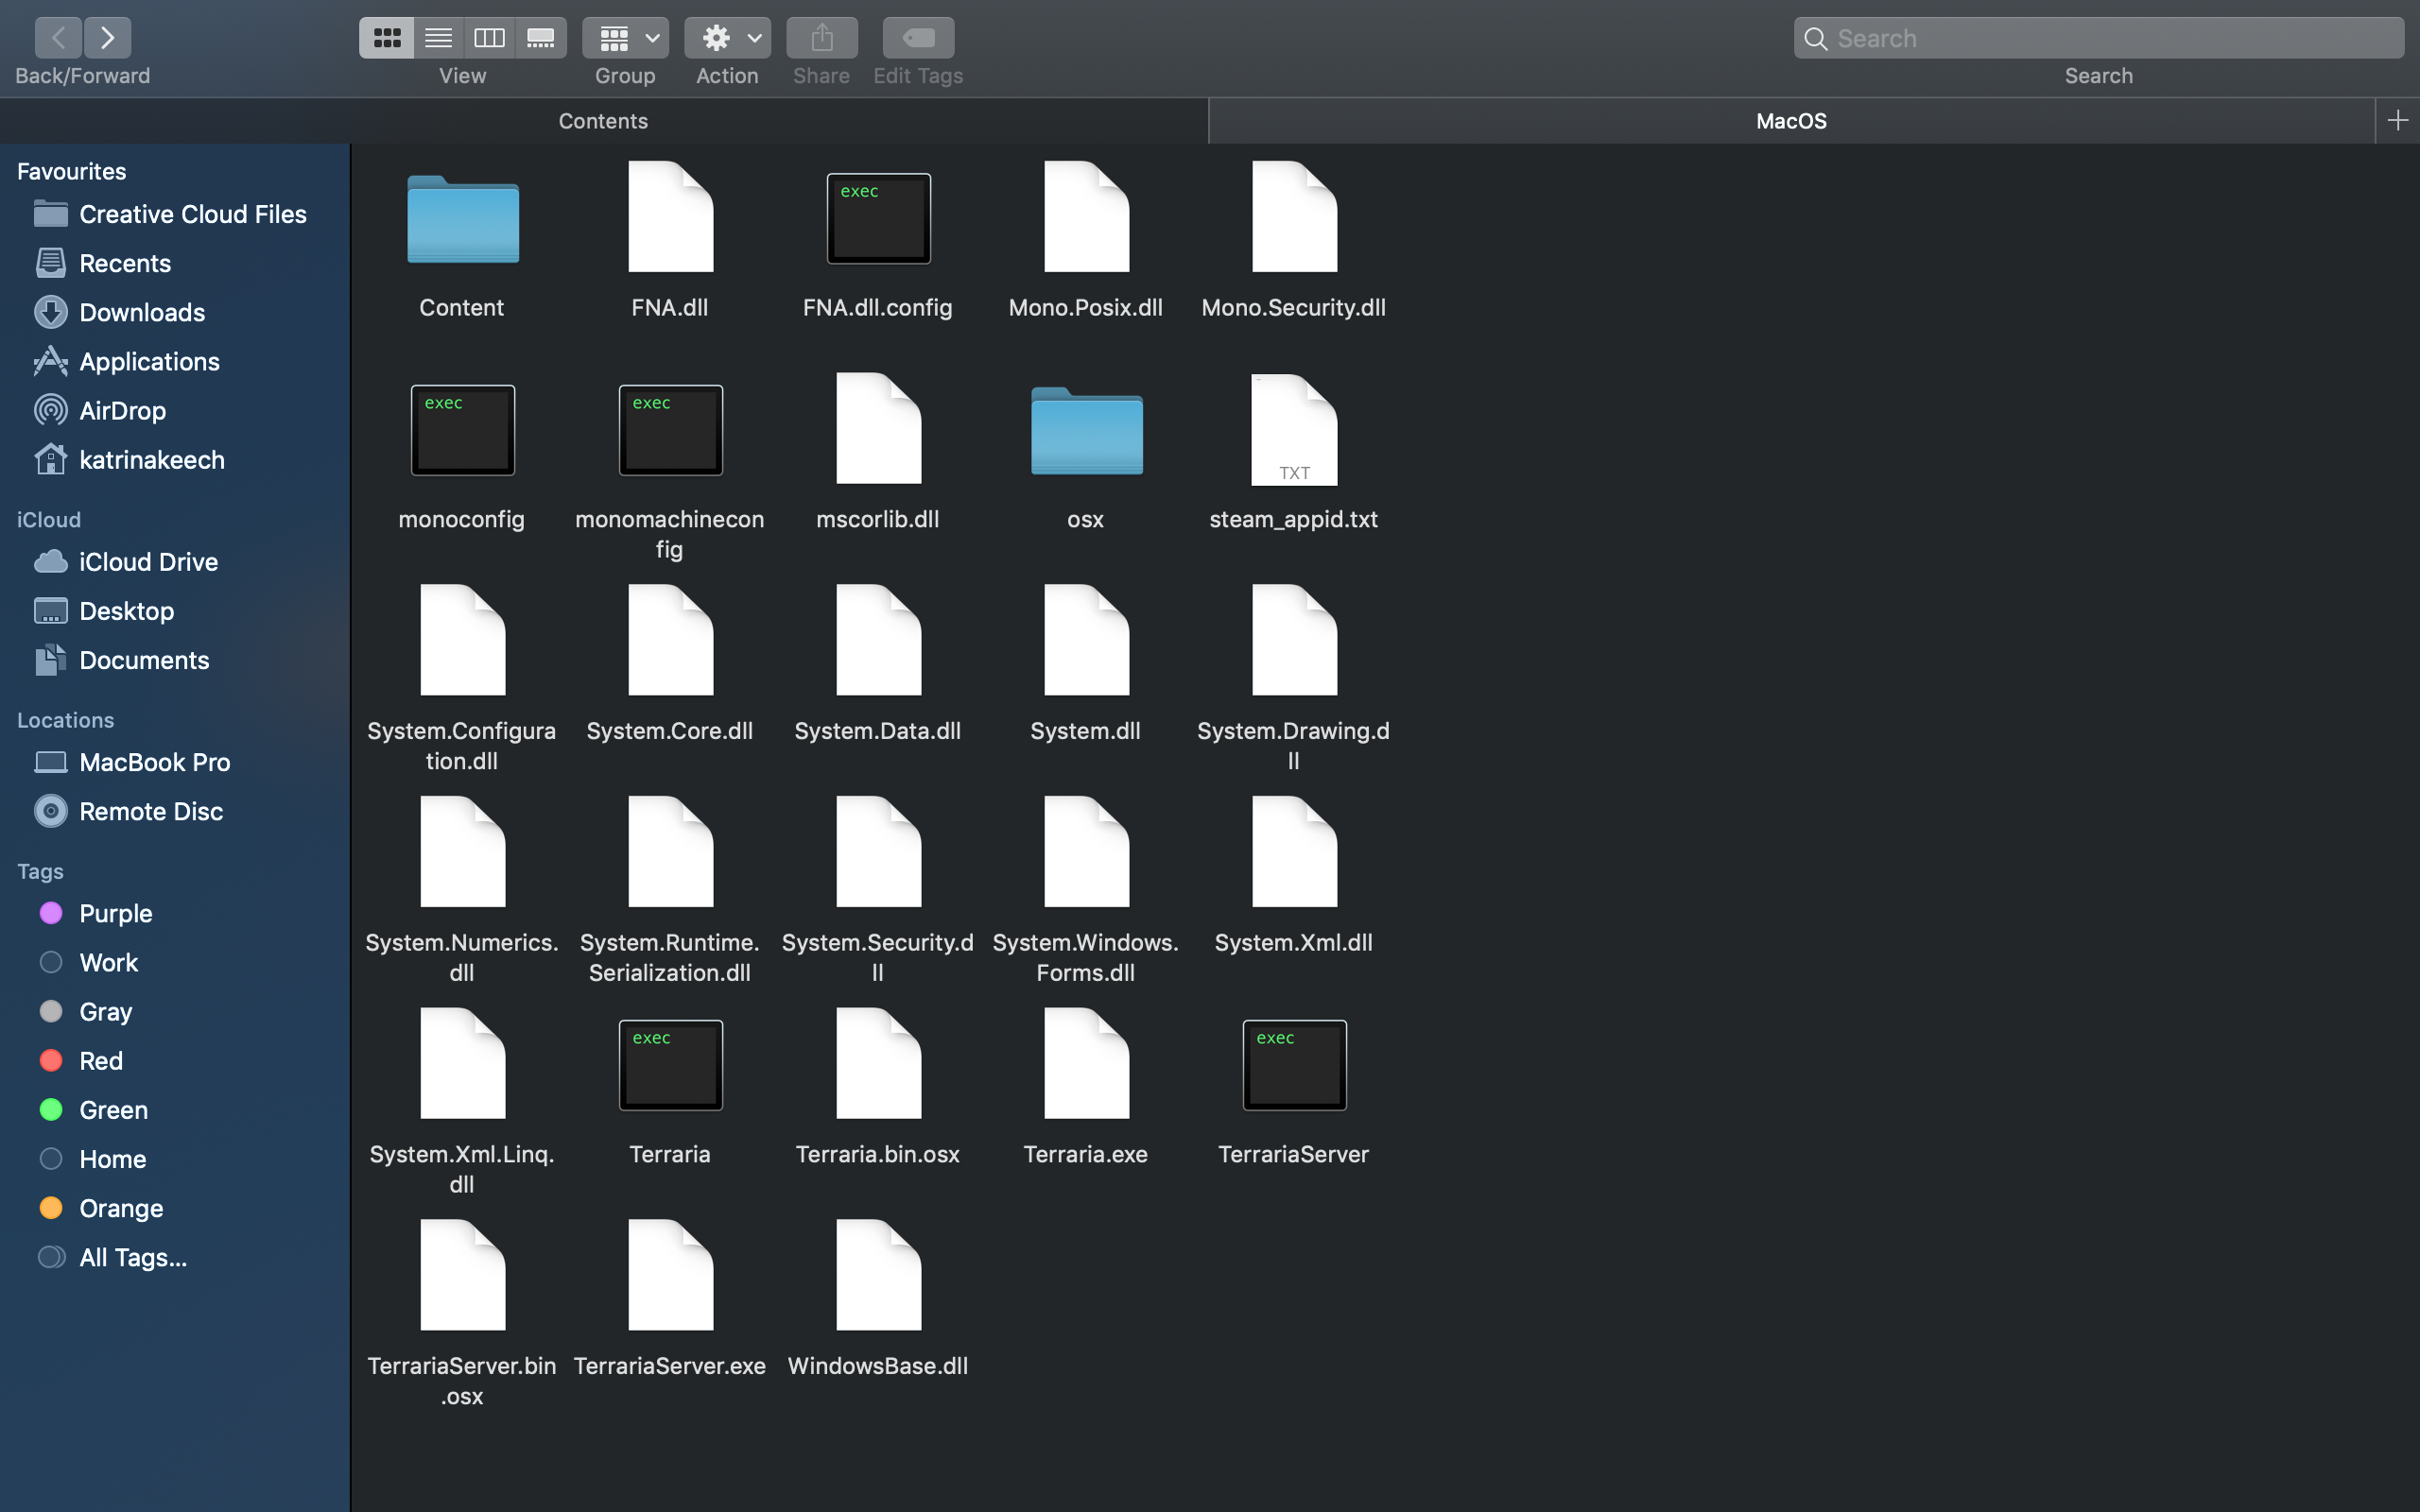Viewport: 2420px width, 1512px height.
Task: Show All Tags in sidebar
Action: point(175,1257)
